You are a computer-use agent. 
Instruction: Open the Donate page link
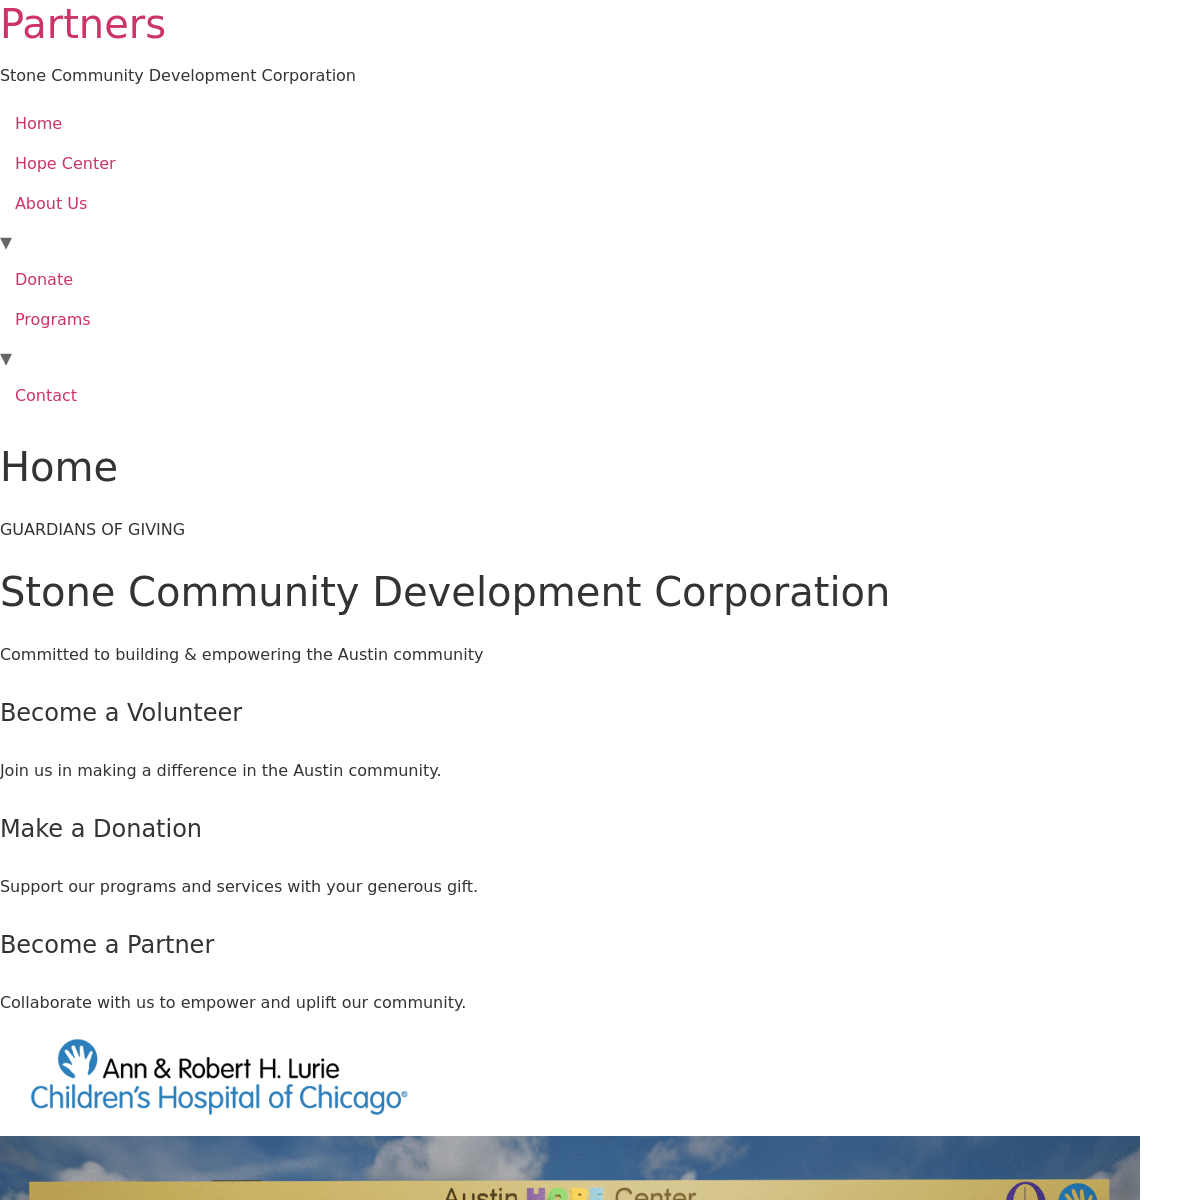coord(44,280)
